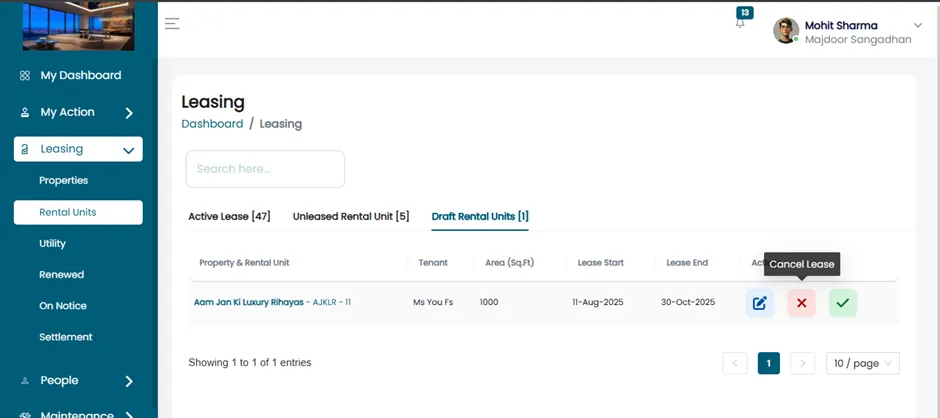Screen dimensions: 940x418
Task: Open notifications bell with 13 badge
Action: [x=741, y=22]
